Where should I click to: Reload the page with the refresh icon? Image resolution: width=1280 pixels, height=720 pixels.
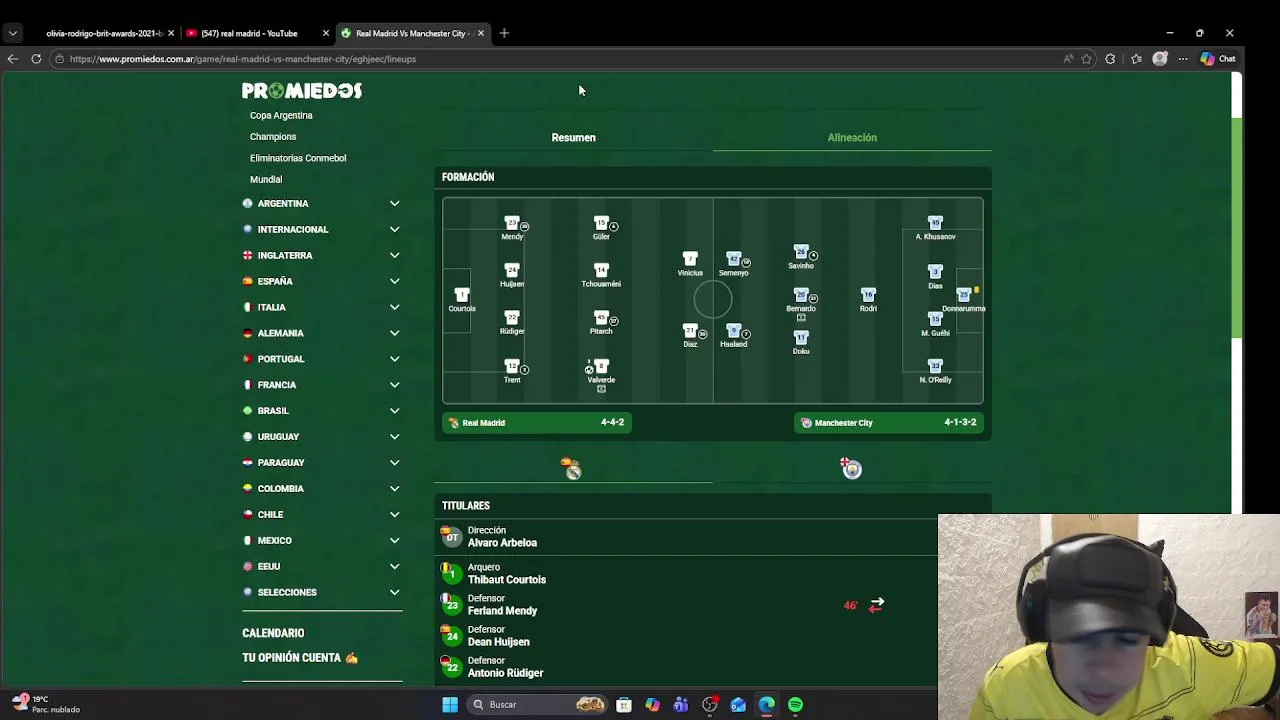pyautogui.click(x=36, y=59)
